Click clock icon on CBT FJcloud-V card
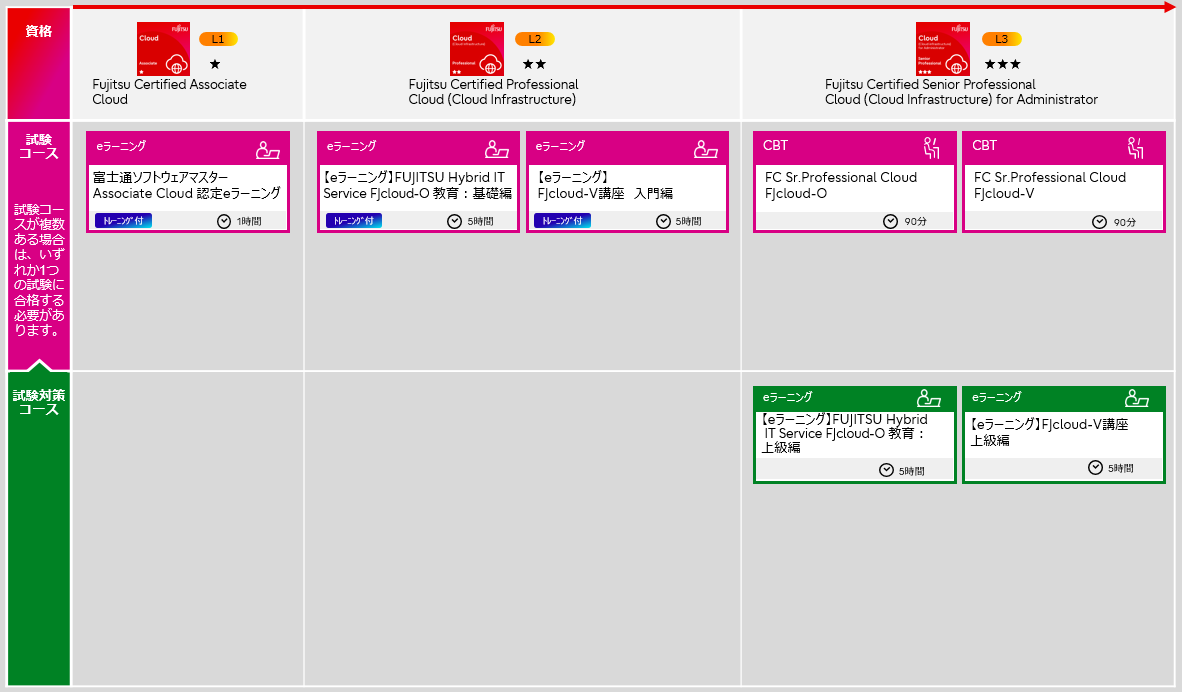Screen dimensions: 1182x692 (1100, 222)
